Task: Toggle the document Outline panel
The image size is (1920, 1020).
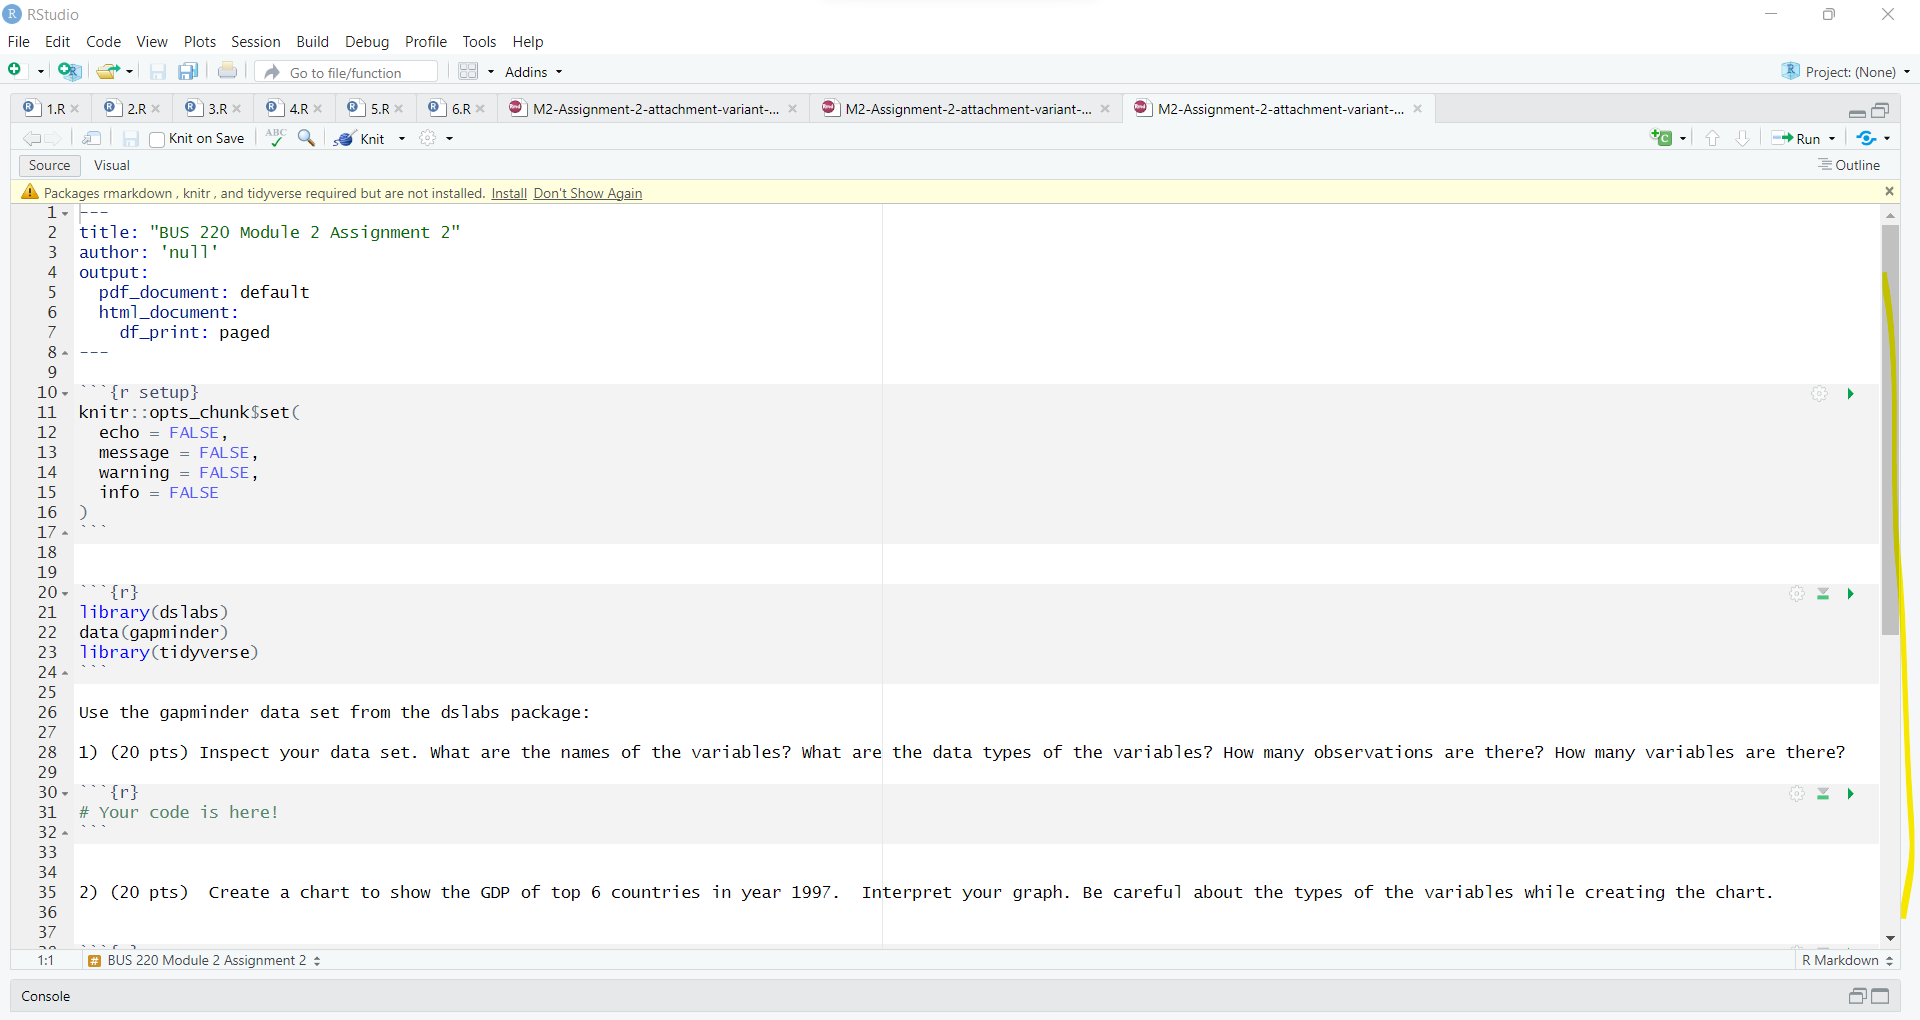Action: click(1850, 165)
